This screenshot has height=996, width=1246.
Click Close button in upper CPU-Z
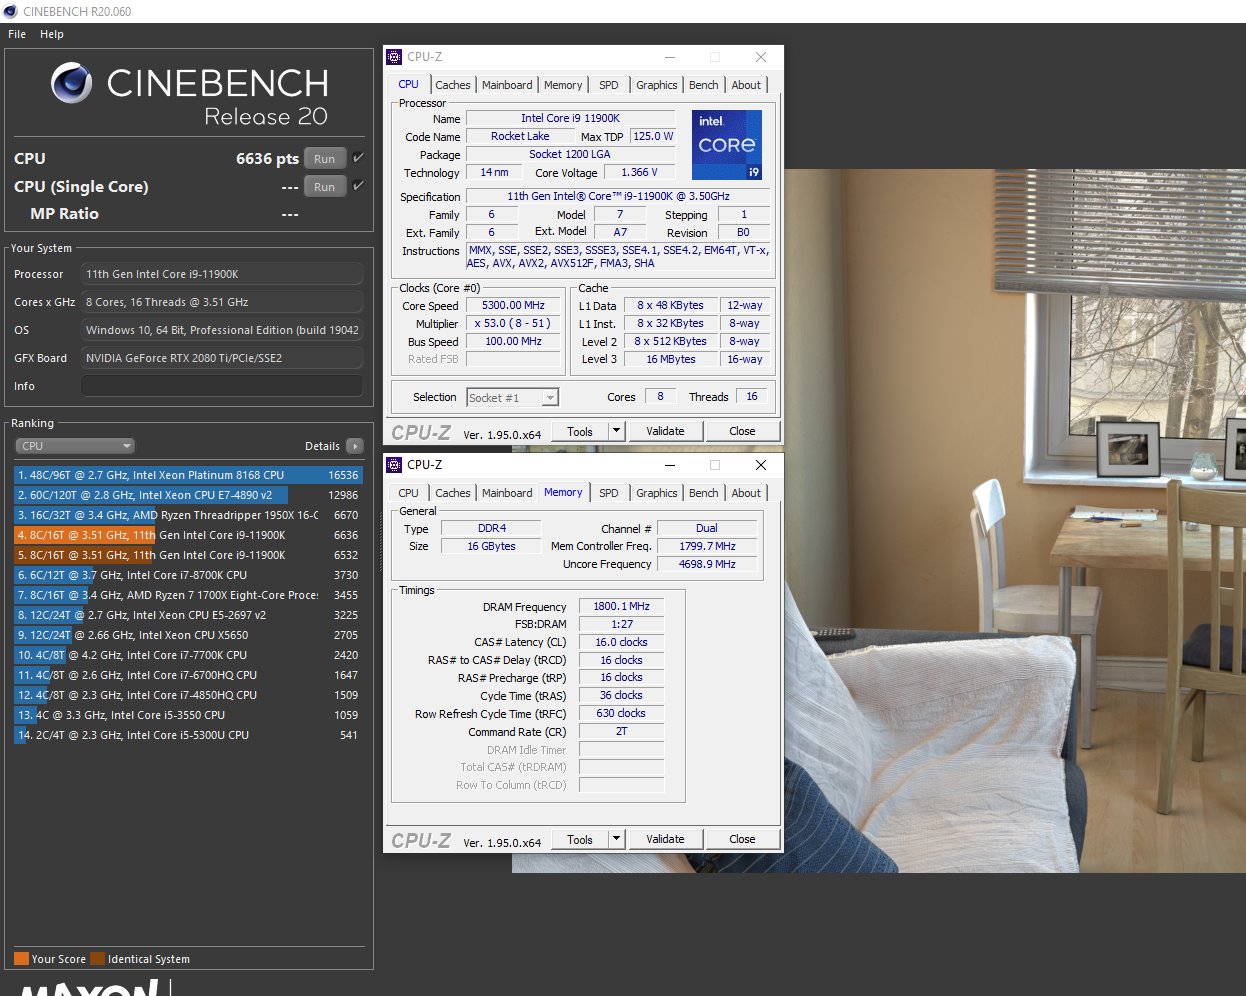pos(742,431)
